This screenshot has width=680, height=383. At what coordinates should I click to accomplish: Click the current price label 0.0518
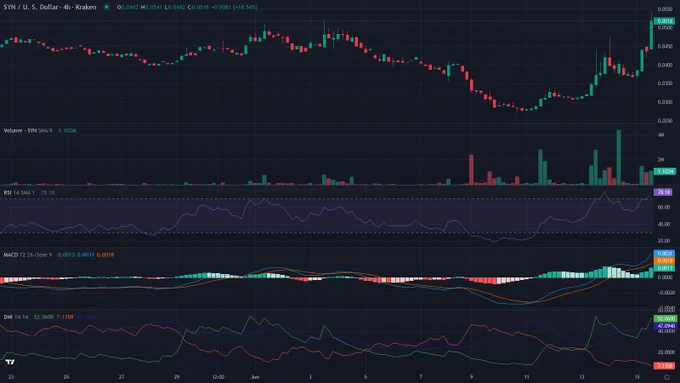[x=664, y=21]
